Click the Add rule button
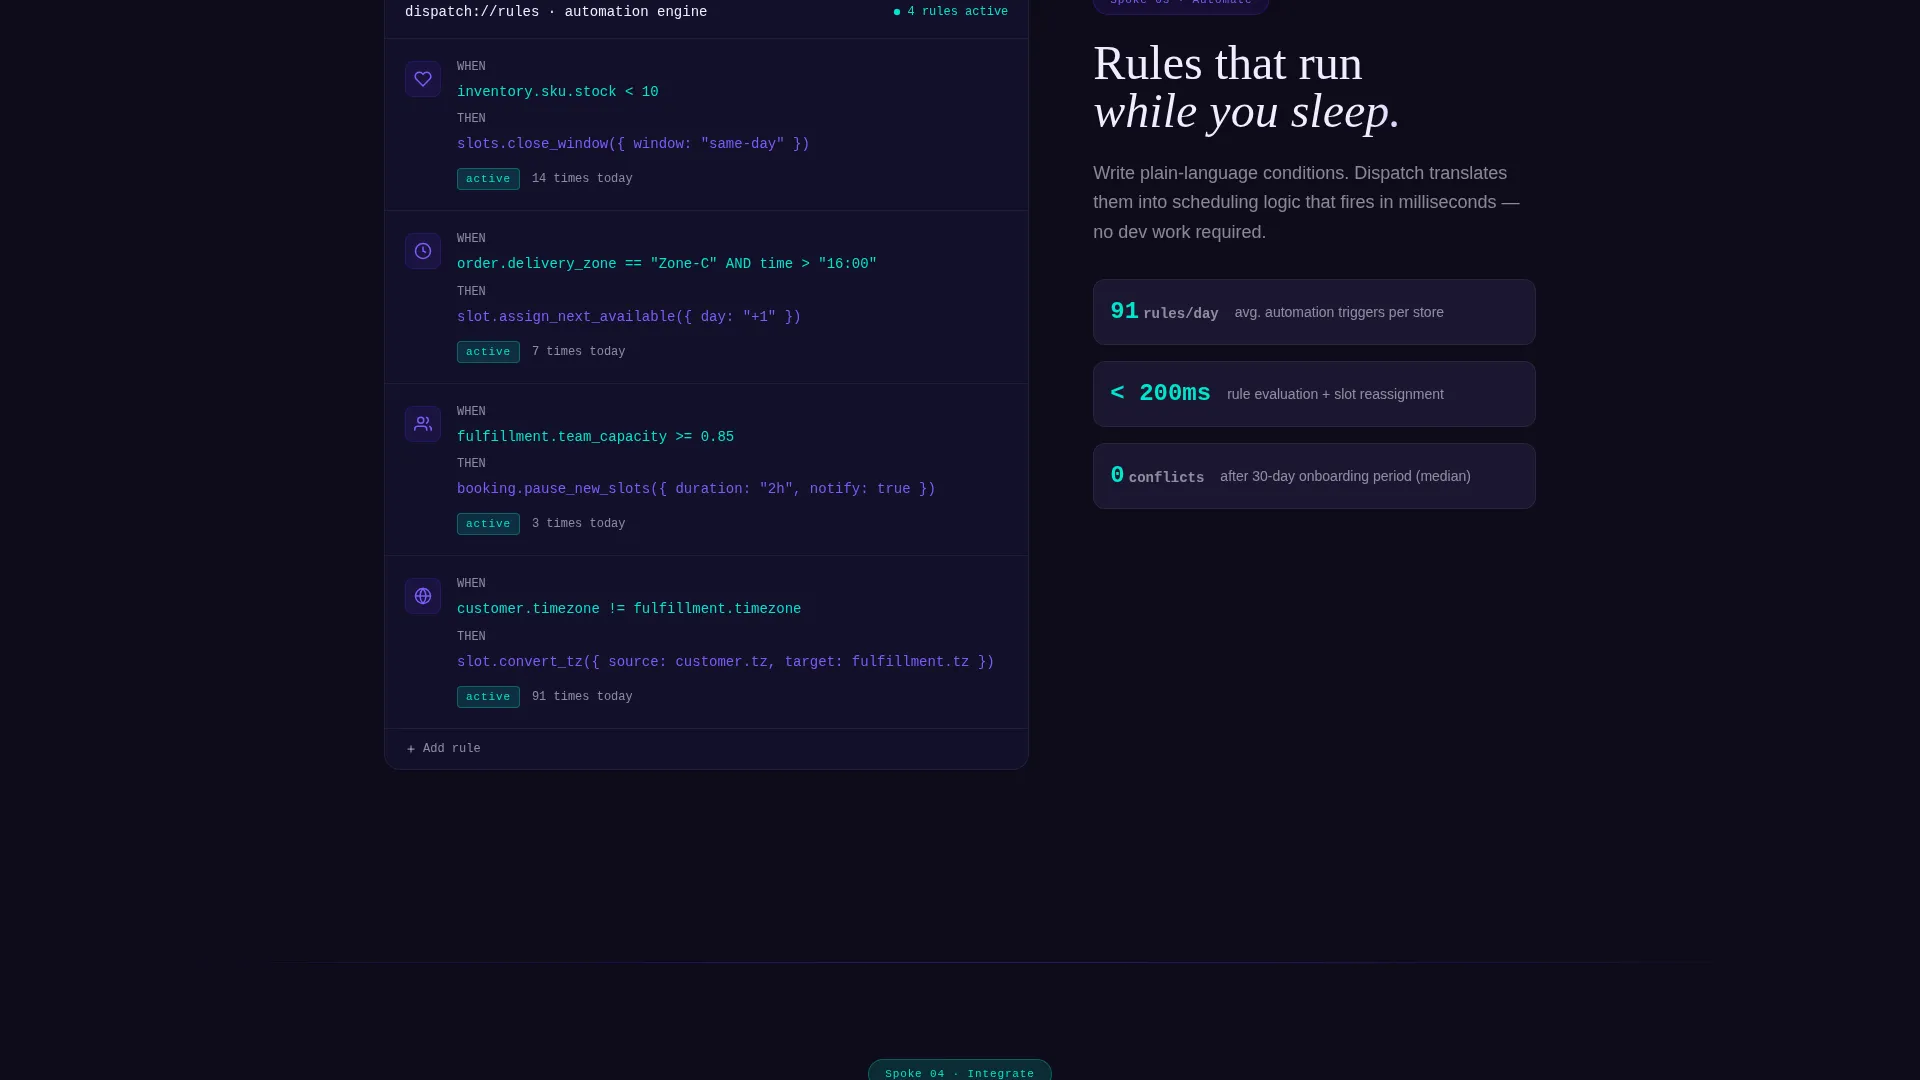The width and height of the screenshot is (1920, 1080). (443, 749)
